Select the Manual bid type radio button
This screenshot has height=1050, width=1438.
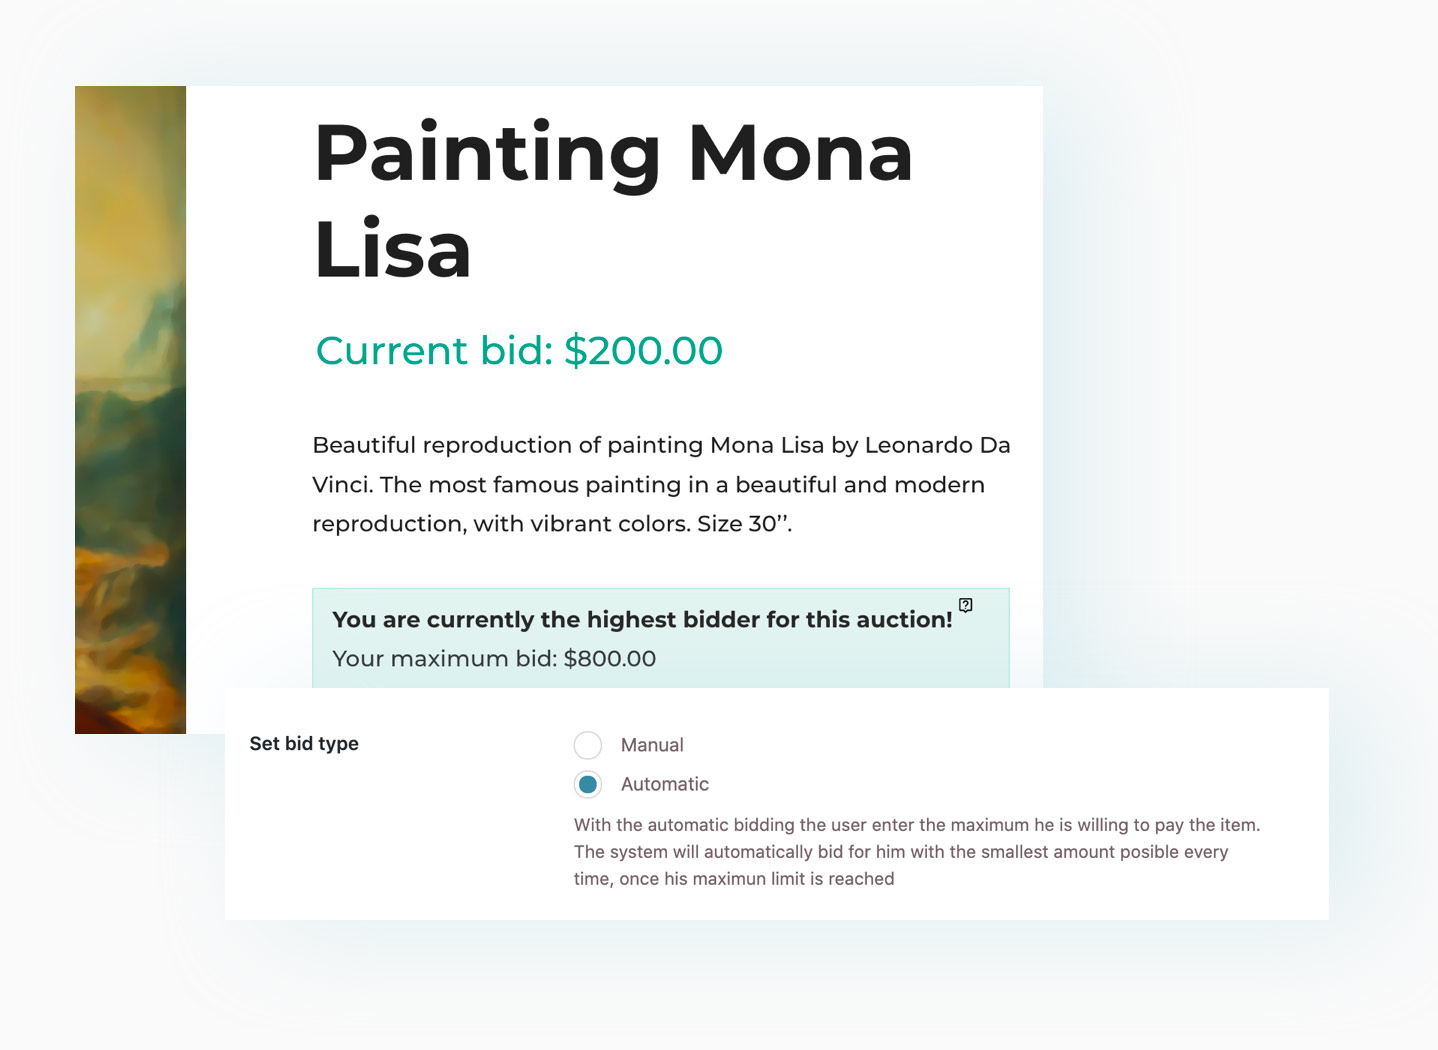pyautogui.click(x=588, y=745)
